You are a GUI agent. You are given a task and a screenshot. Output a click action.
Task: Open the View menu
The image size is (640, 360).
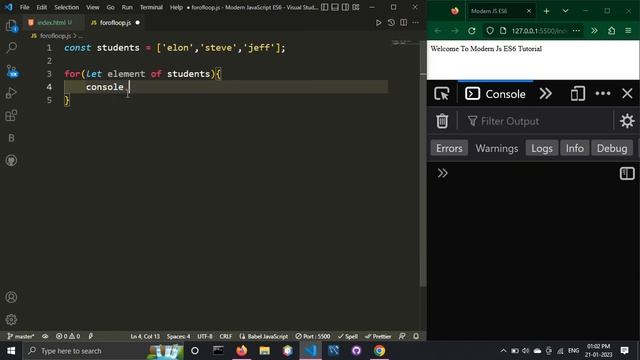93,7
